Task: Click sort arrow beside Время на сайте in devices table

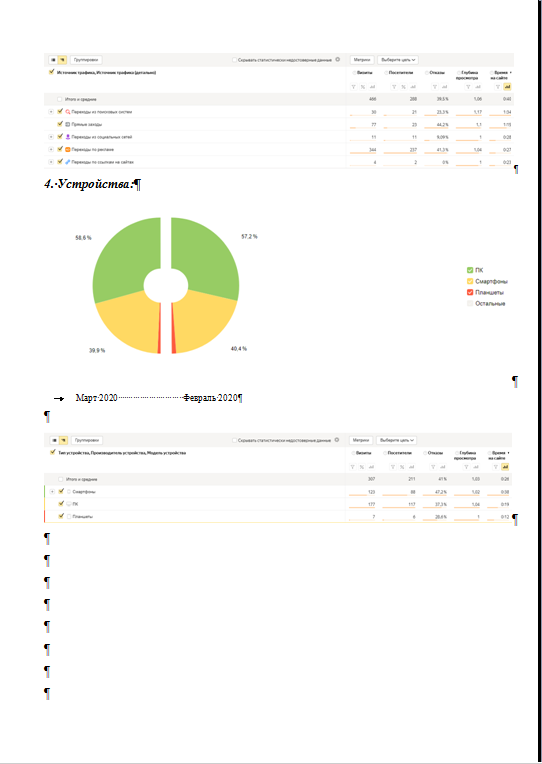Action: coord(509,453)
